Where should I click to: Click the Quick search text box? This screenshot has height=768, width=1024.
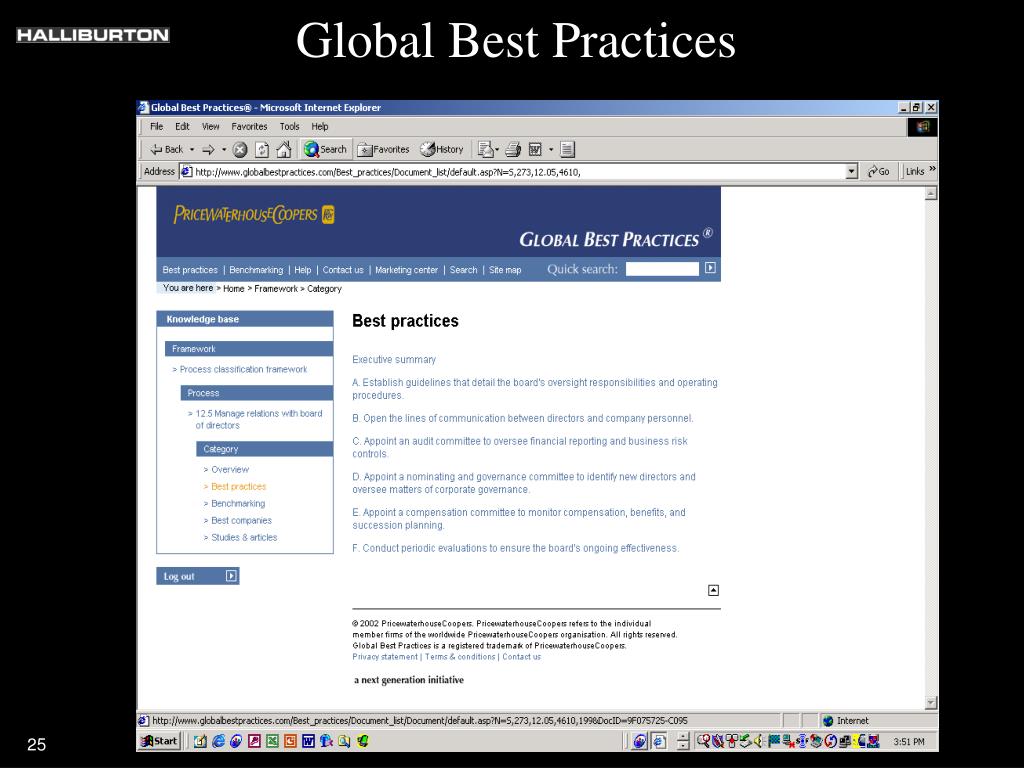click(x=662, y=269)
